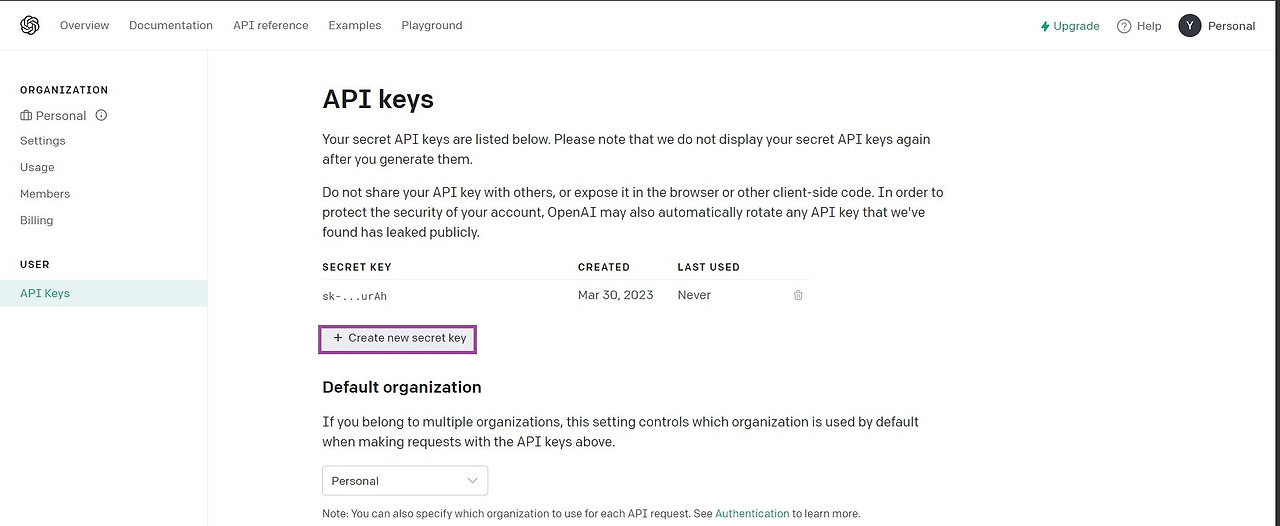Click the Y profile avatar
Viewport: 1280px width, 526px height.
(1189, 26)
